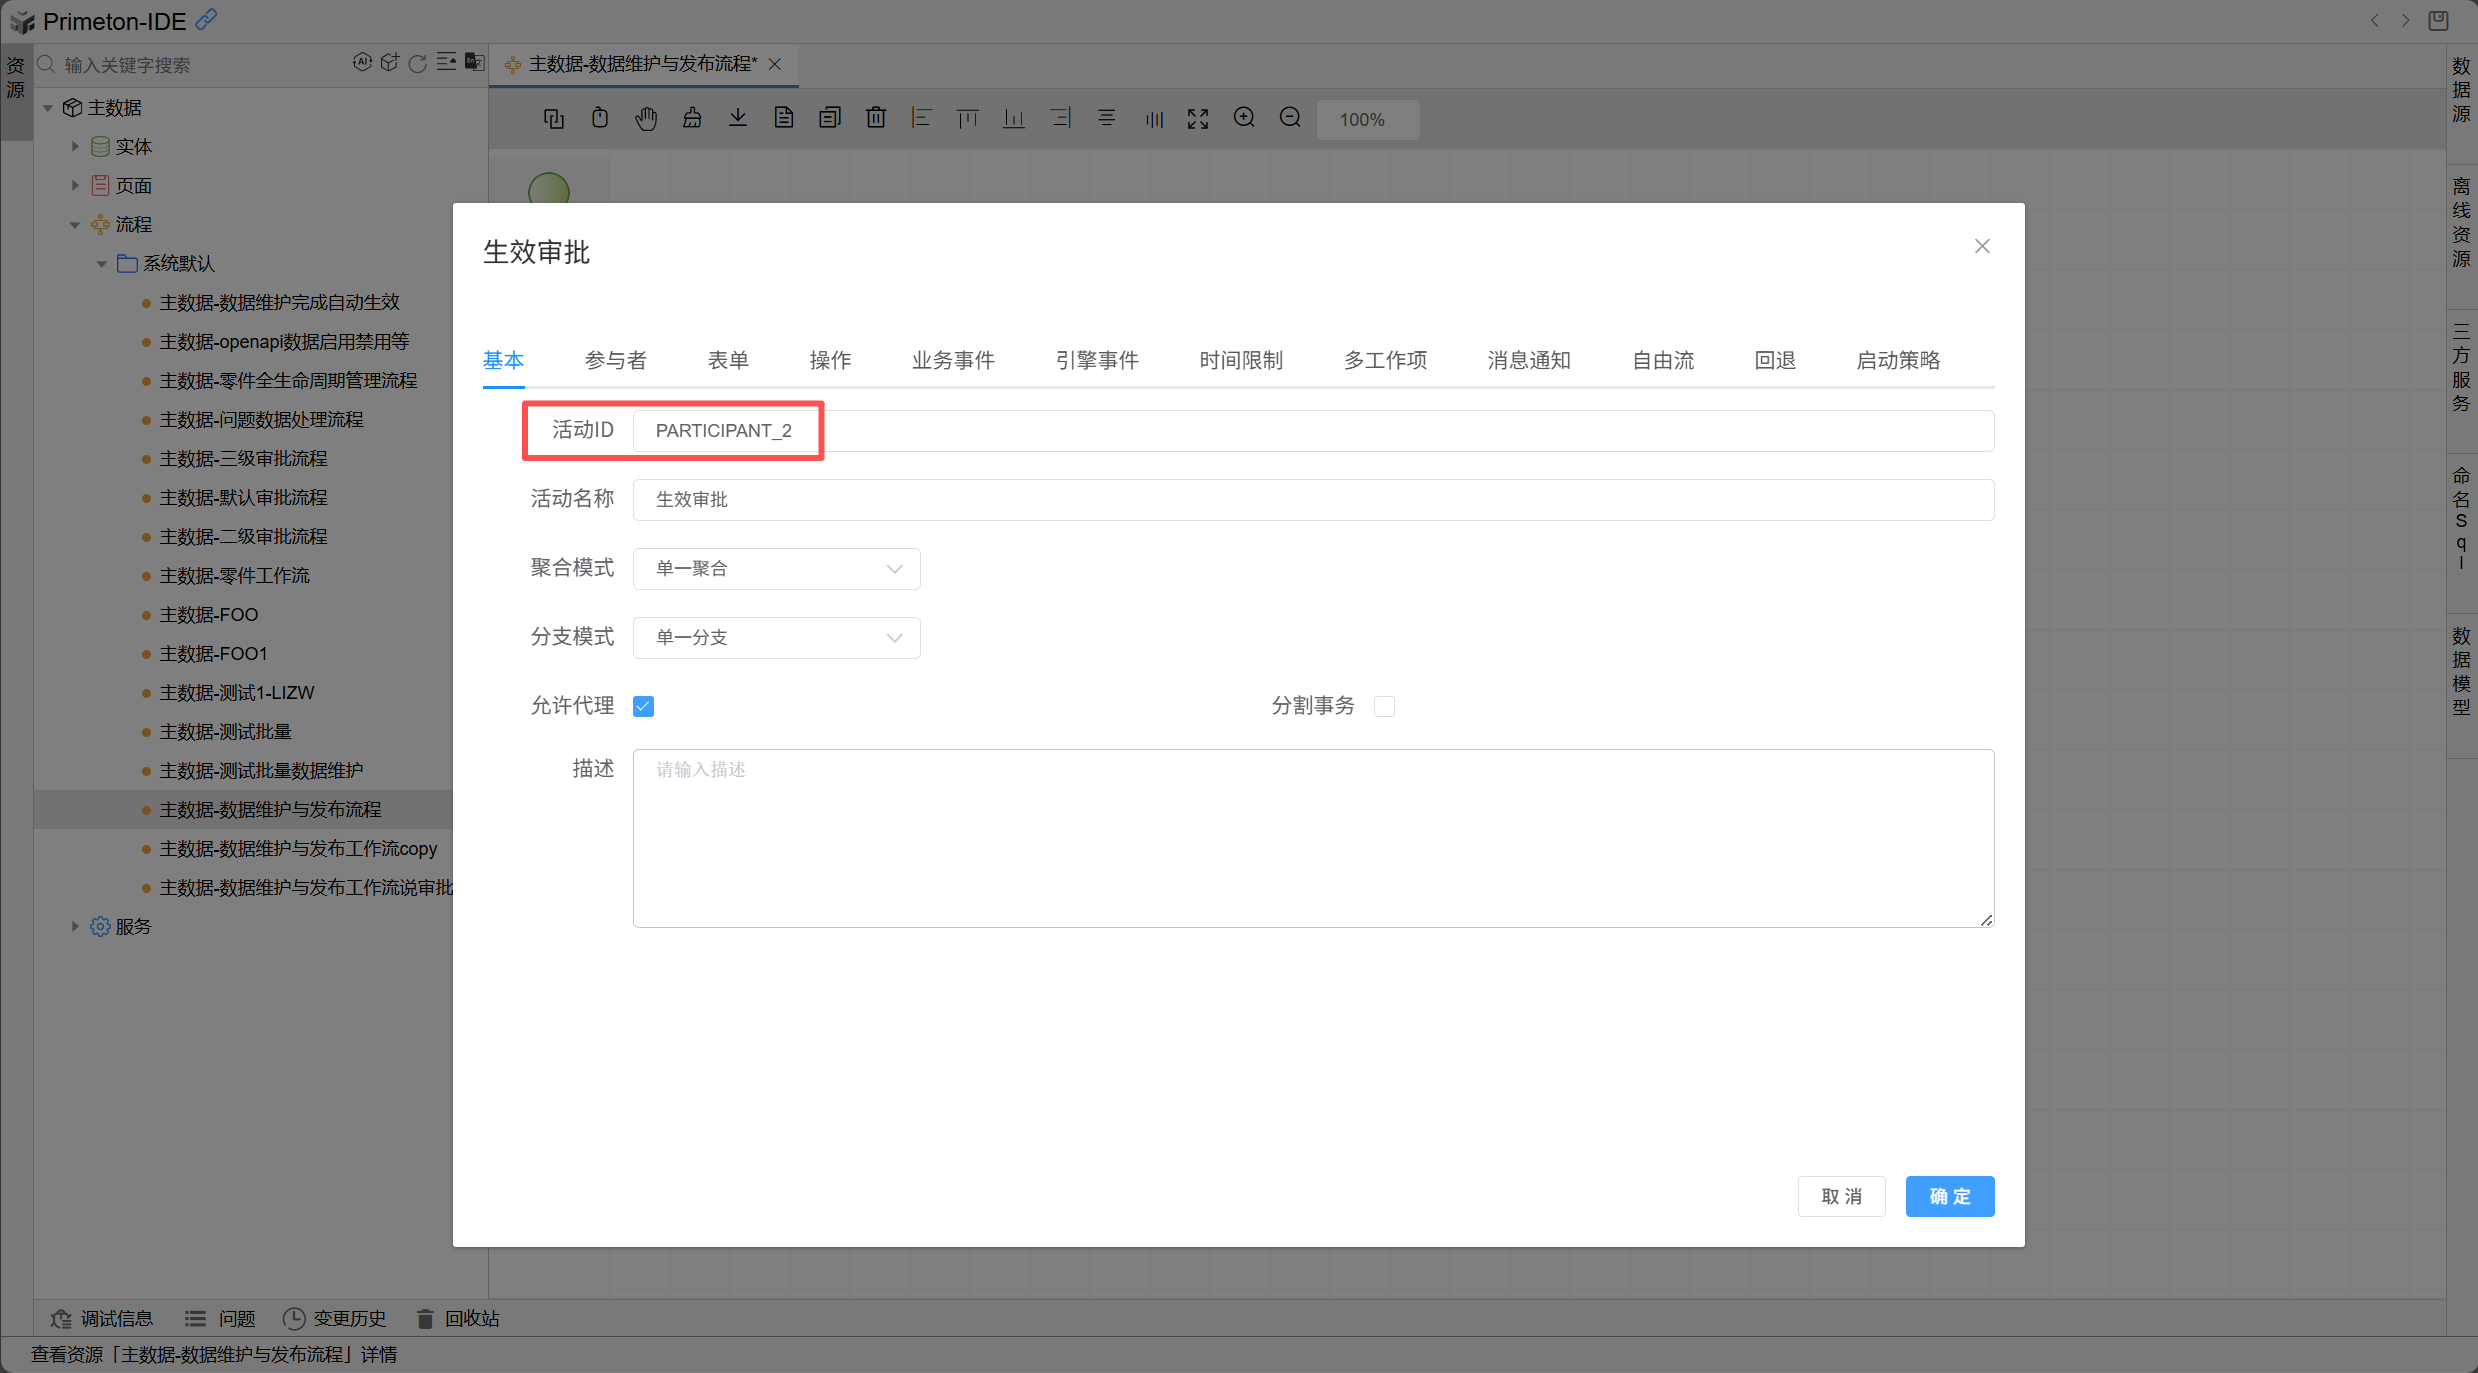
Task: Click the trash delete icon in toolbar
Action: (x=876, y=118)
